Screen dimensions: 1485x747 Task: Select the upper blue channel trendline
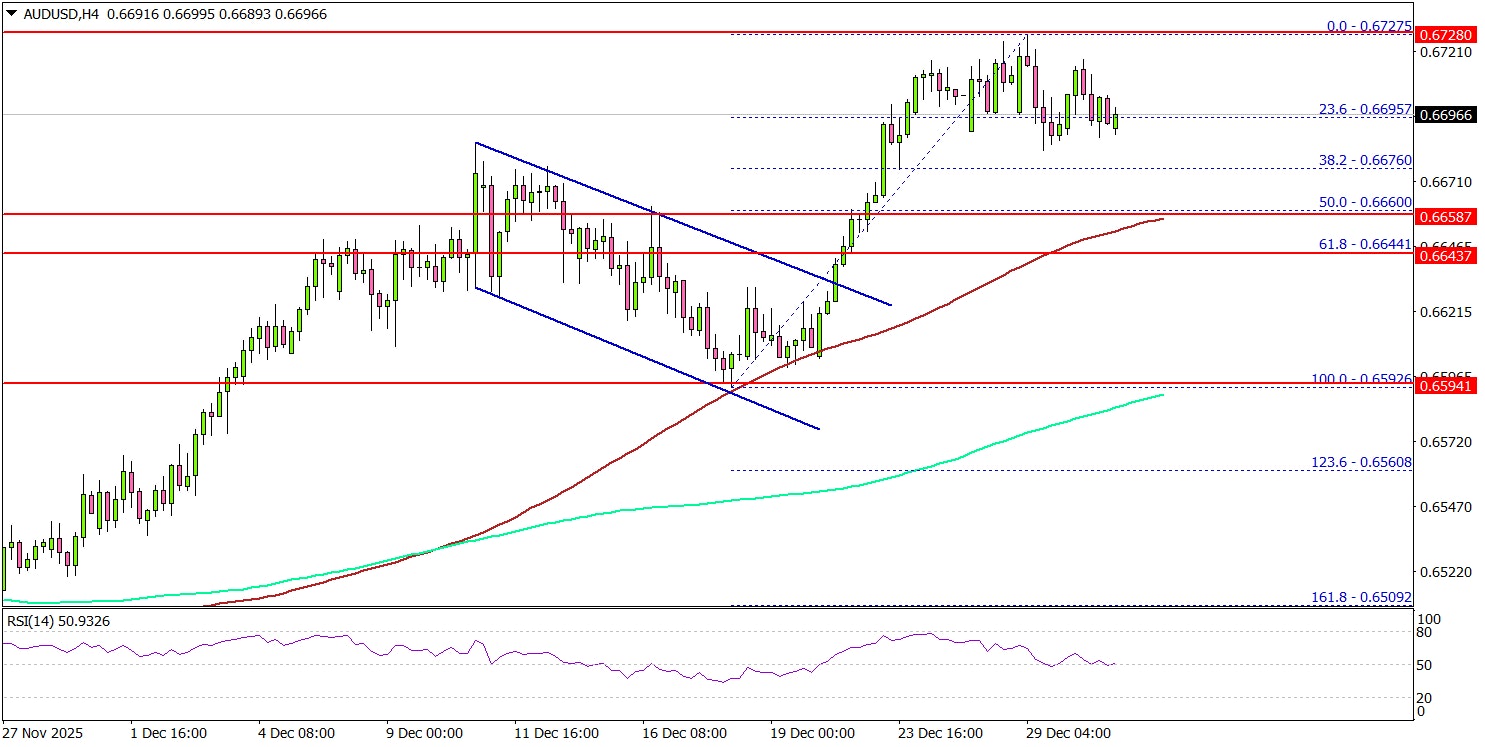click(x=680, y=223)
